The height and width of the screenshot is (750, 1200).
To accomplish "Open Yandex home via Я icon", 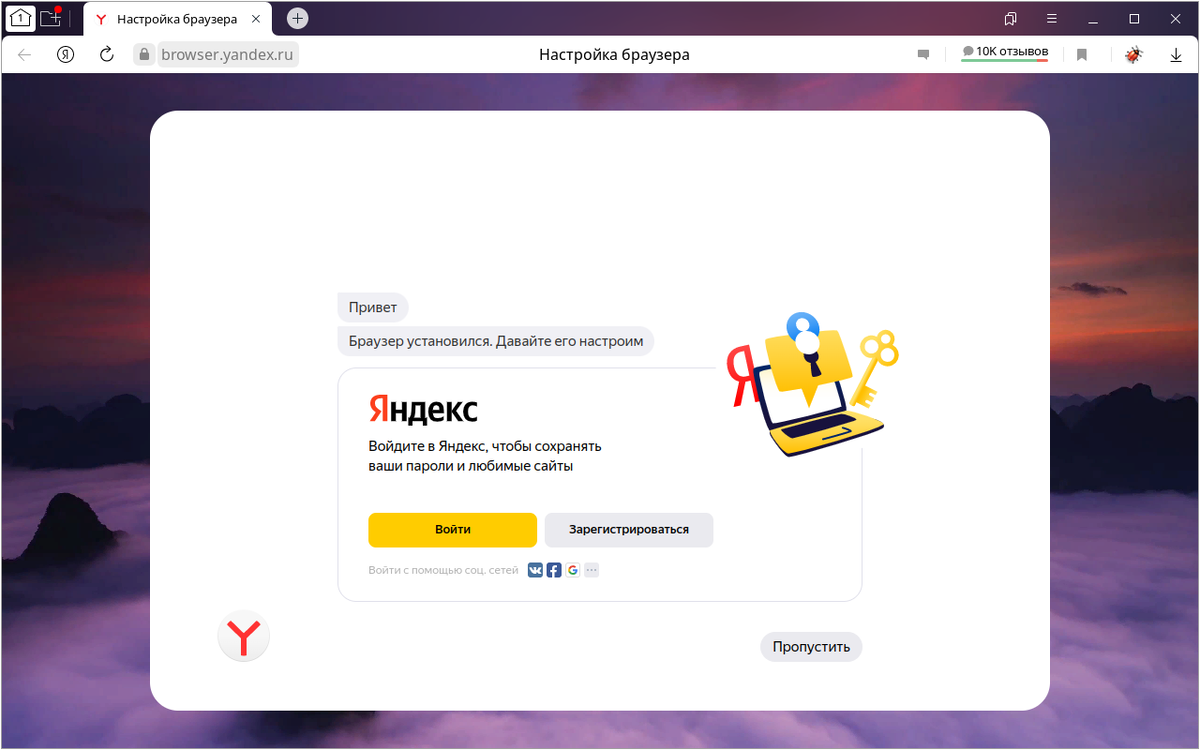I will pos(66,55).
